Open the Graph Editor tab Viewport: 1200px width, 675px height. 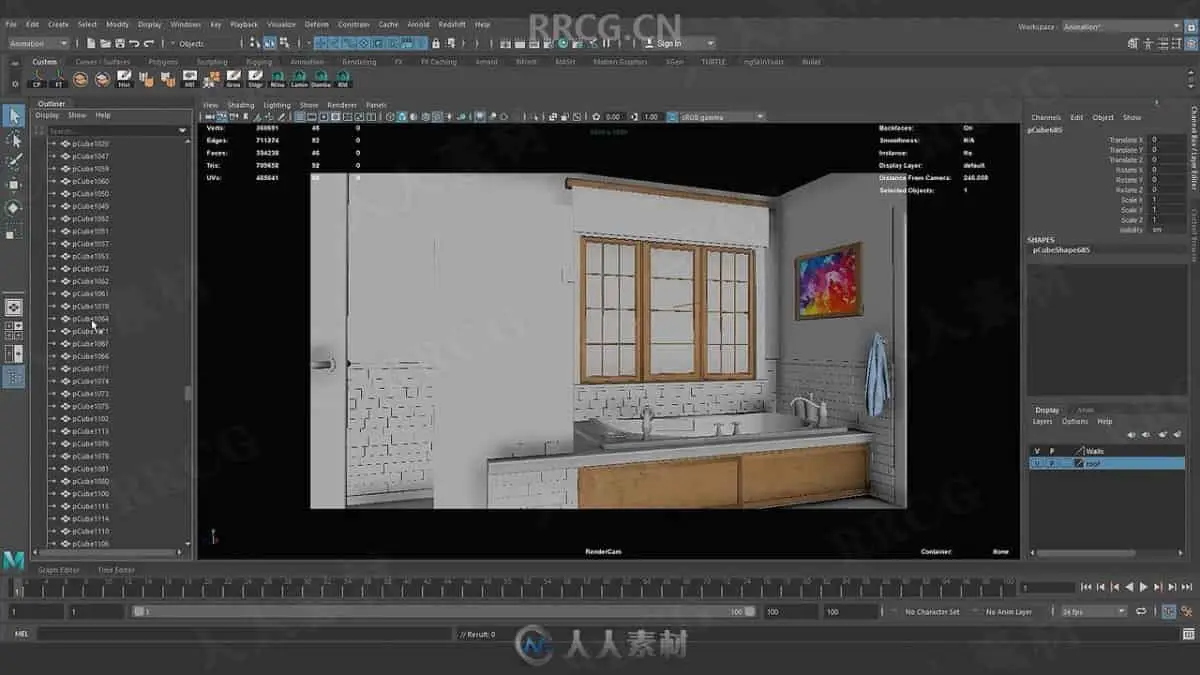point(59,570)
